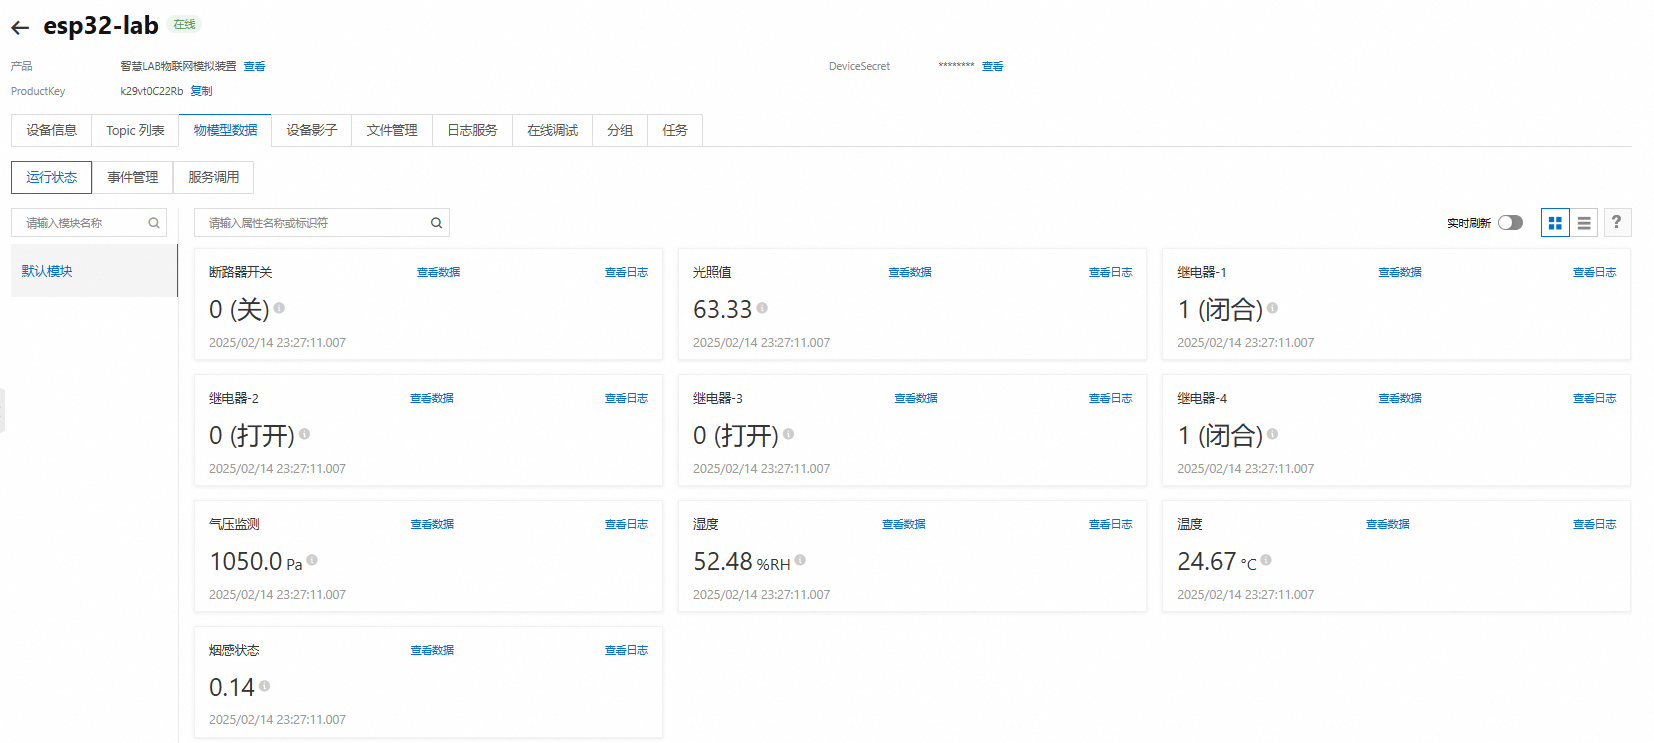Open the 设备影子 tab
Viewport: 1654px width, 743px height.
coord(311,130)
